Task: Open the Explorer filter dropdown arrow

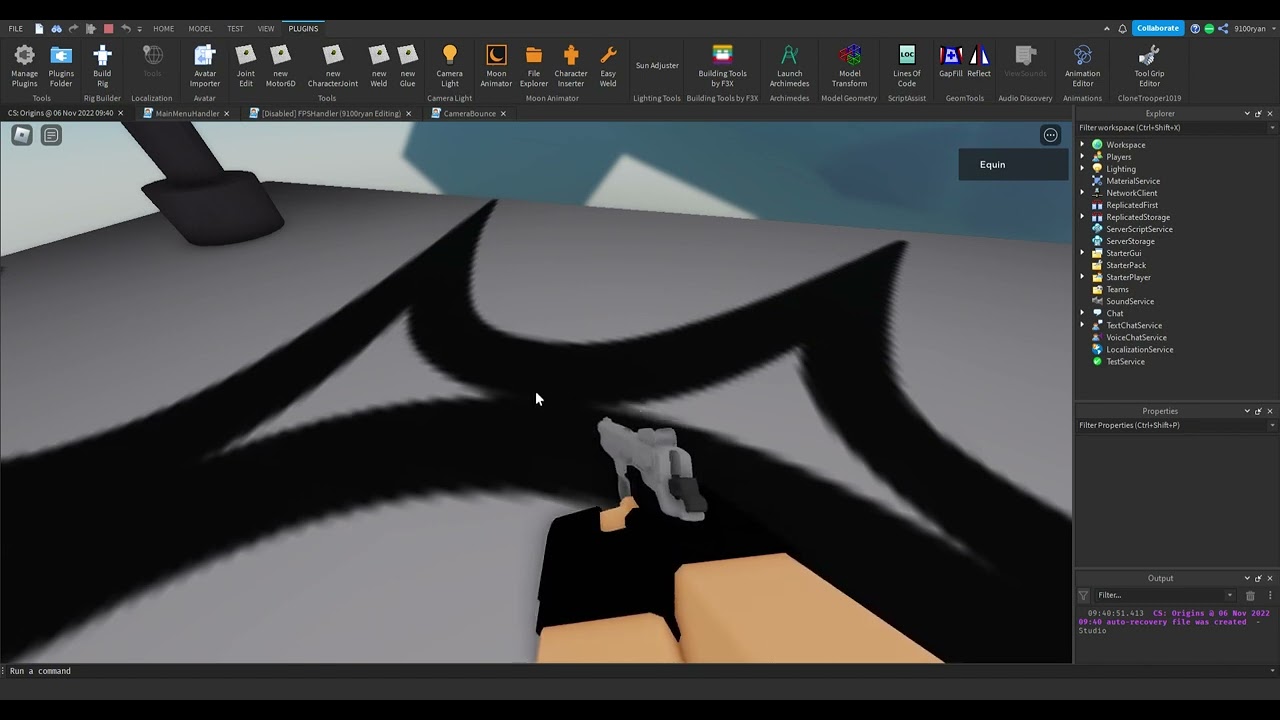Action: tap(1271, 128)
